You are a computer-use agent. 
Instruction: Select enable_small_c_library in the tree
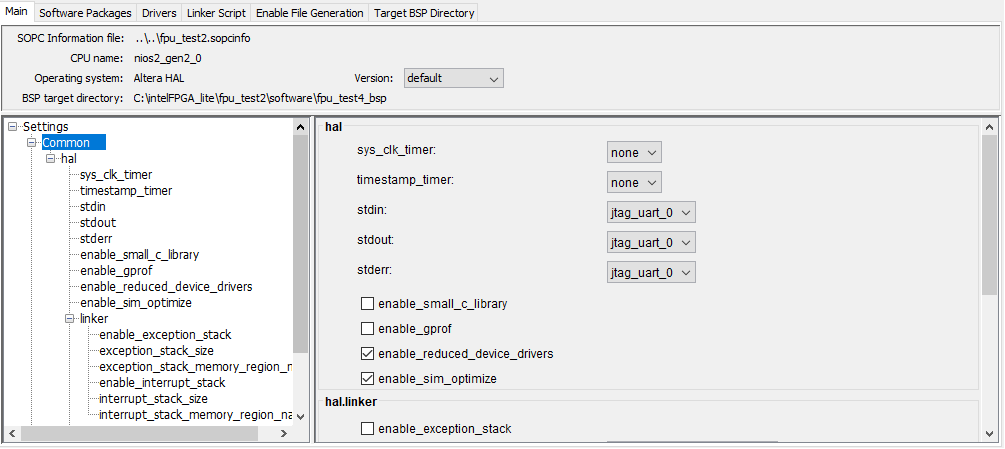(140, 254)
